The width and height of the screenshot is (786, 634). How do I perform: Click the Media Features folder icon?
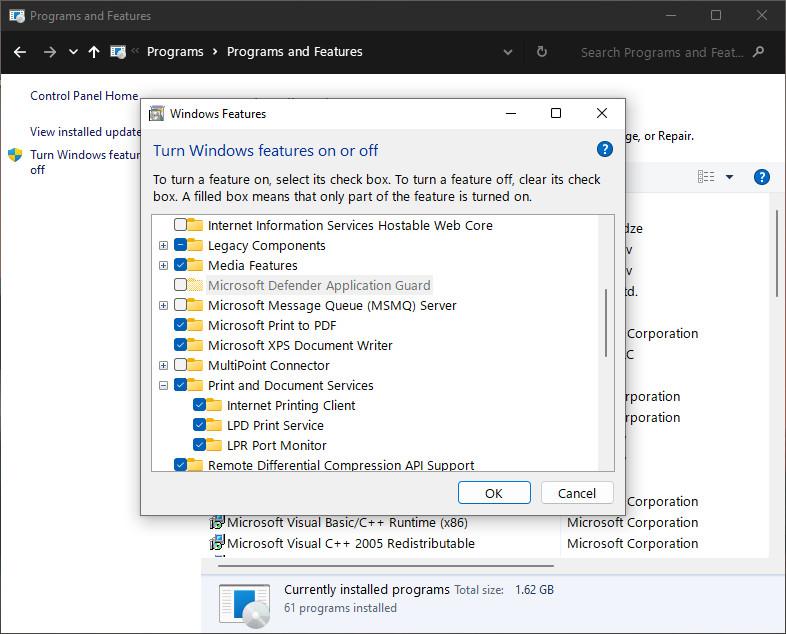tap(195, 265)
